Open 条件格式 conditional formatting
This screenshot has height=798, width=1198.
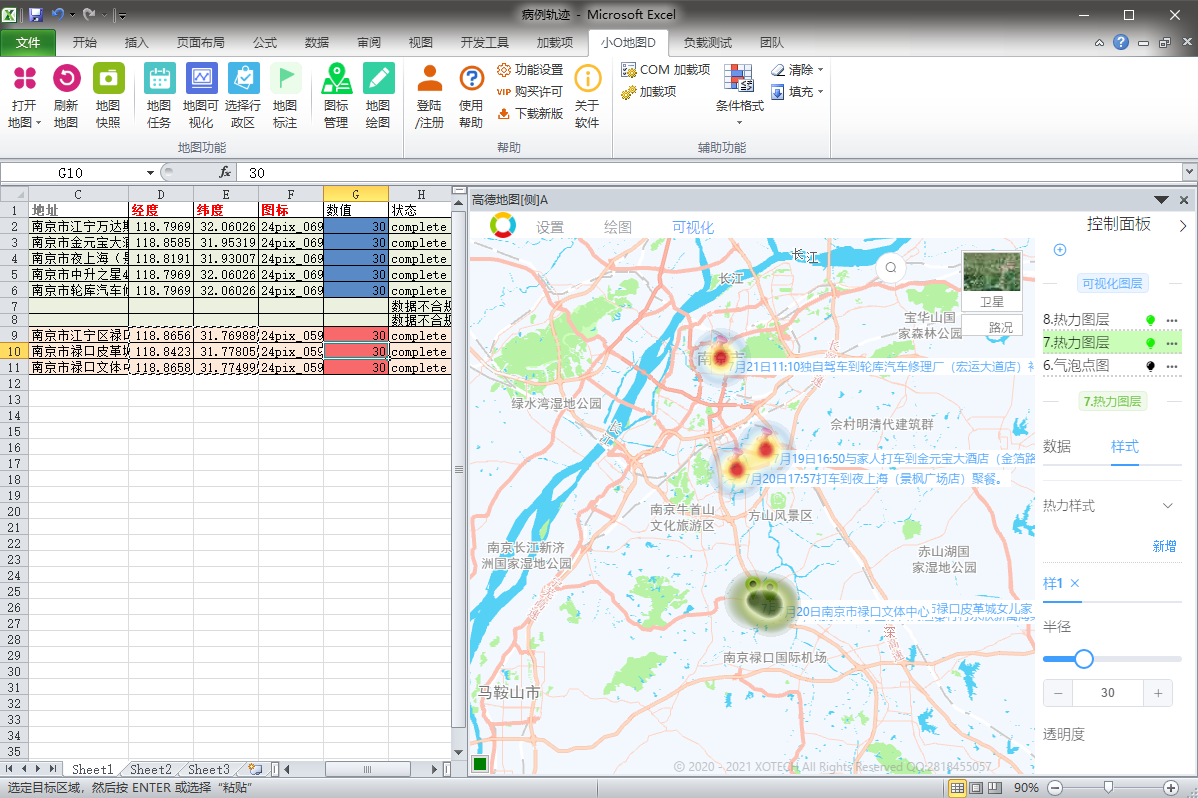click(x=739, y=96)
